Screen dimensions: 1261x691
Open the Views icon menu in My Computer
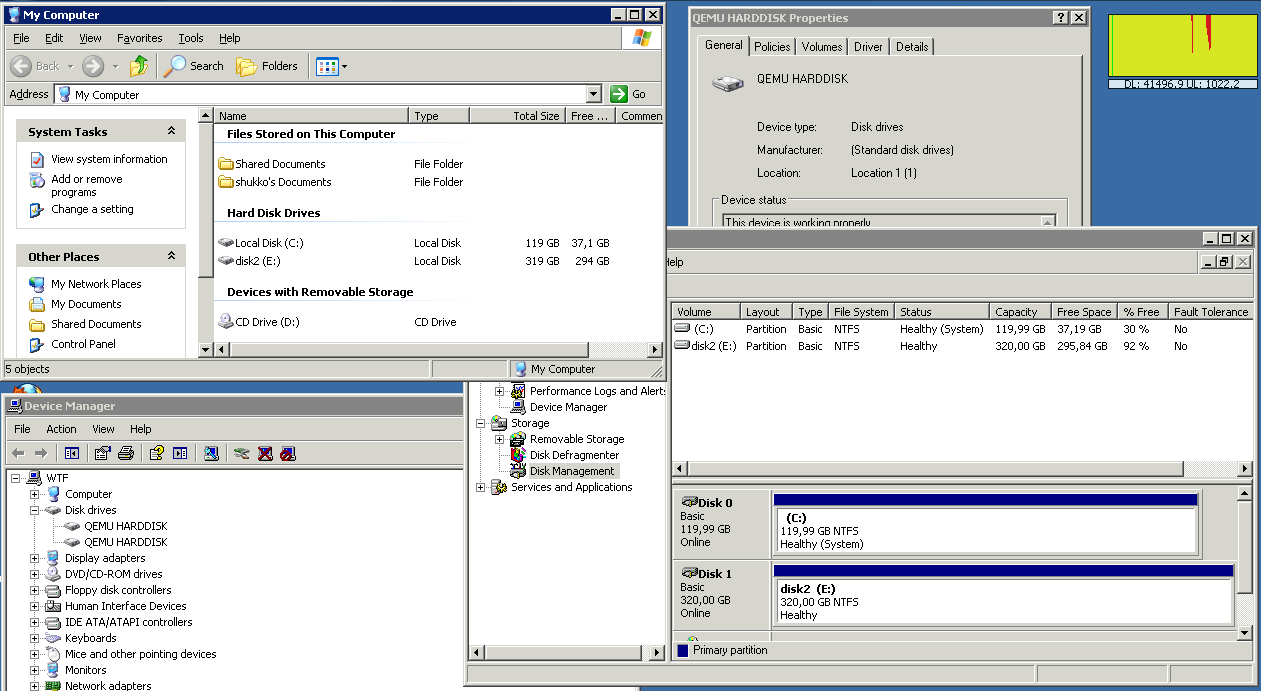click(x=331, y=66)
